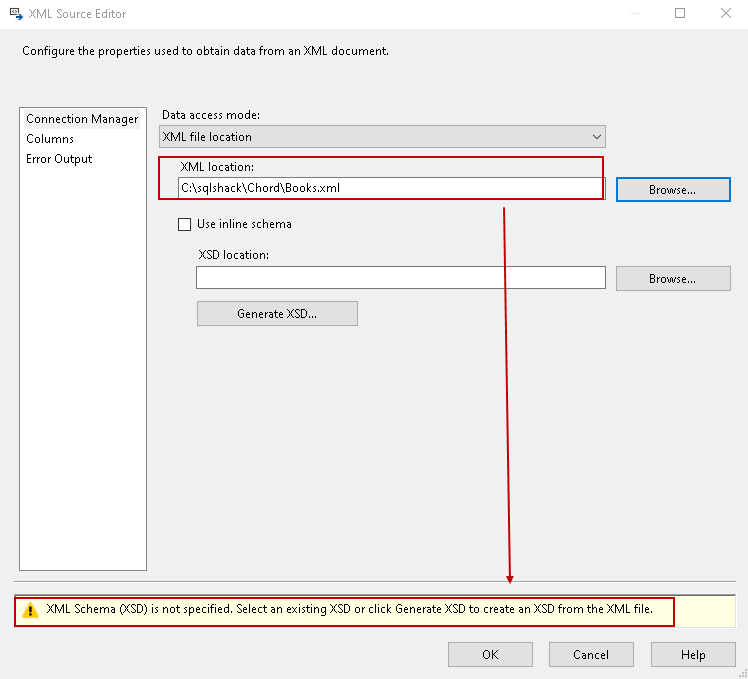
Task: Click the yellow warning icon
Action: [32, 609]
